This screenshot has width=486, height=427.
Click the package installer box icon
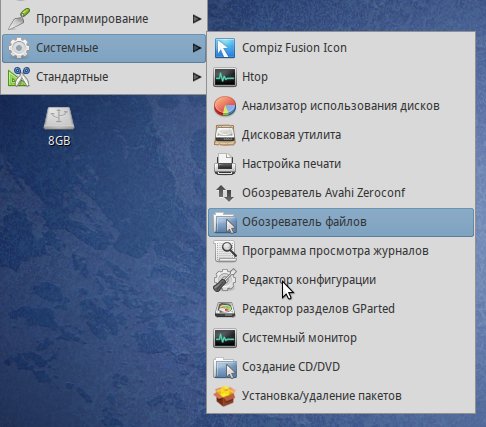pyautogui.click(x=225, y=396)
